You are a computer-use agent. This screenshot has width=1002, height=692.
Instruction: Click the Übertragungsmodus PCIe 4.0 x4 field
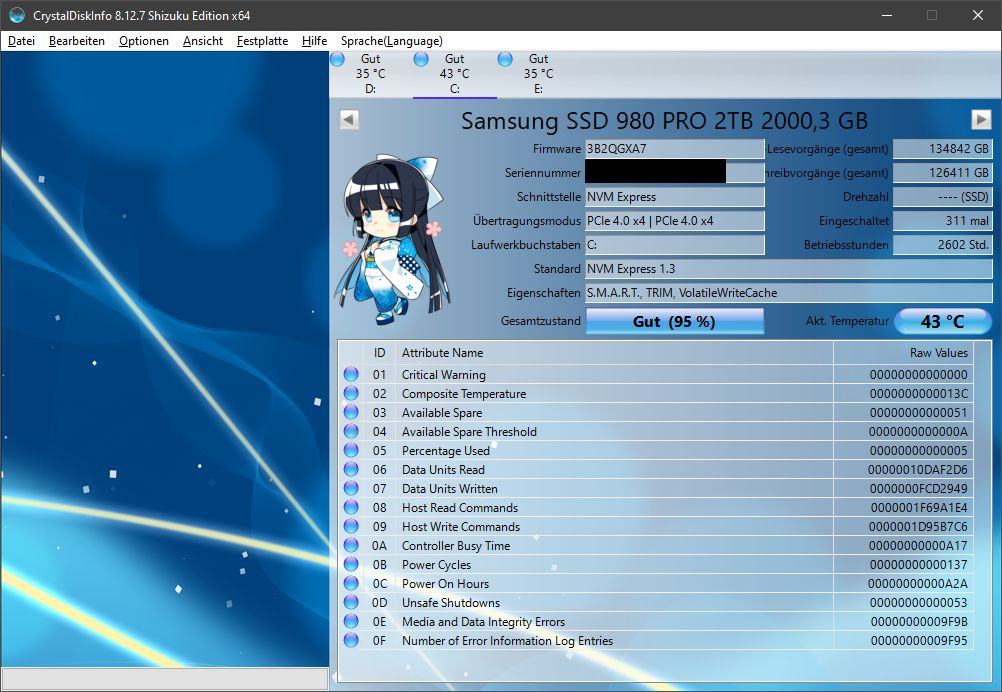[x=674, y=221]
